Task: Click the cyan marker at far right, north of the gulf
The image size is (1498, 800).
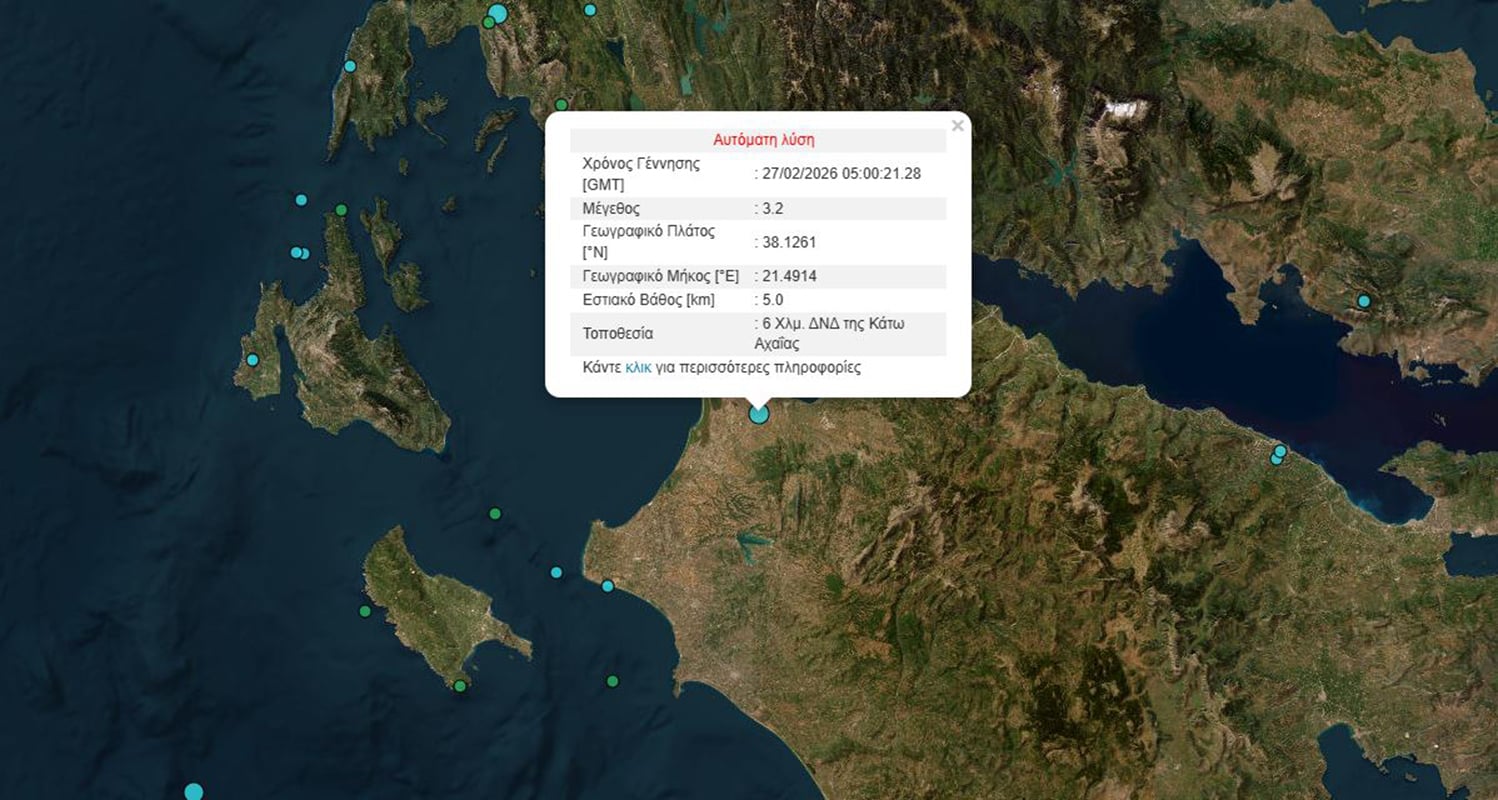Action: pos(1363,301)
